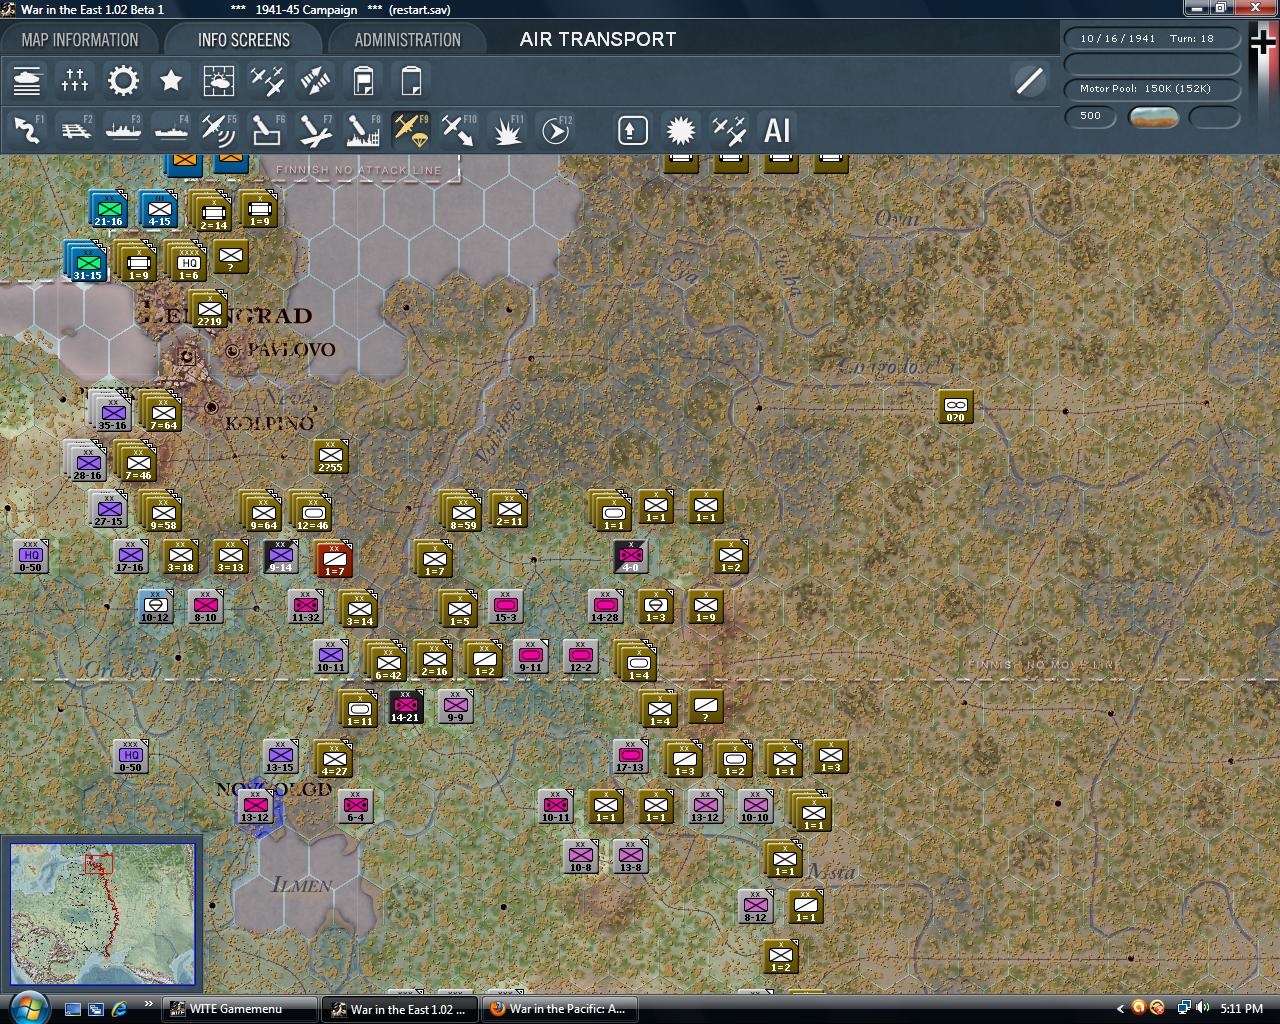The height and width of the screenshot is (1024, 1280).
Task: Select Move mode (F1)
Action: coord(27,130)
